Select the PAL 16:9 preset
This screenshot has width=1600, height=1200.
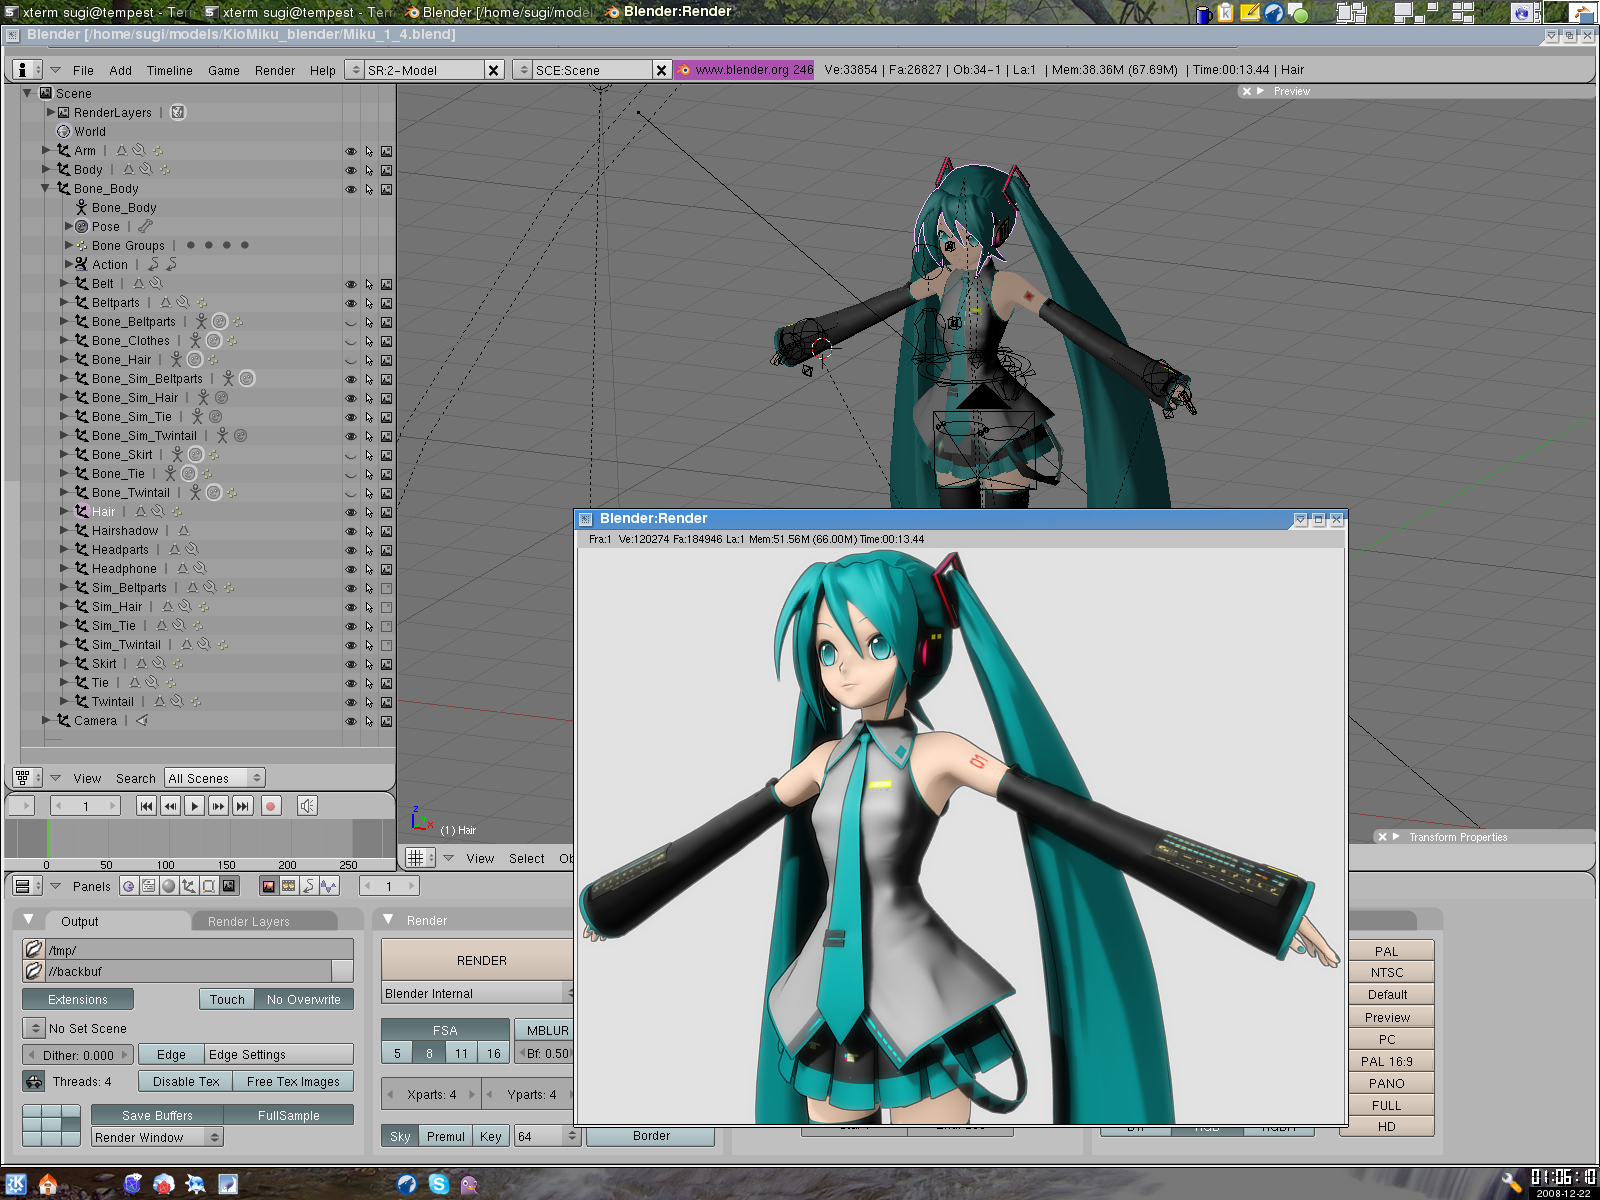click(1386, 1061)
